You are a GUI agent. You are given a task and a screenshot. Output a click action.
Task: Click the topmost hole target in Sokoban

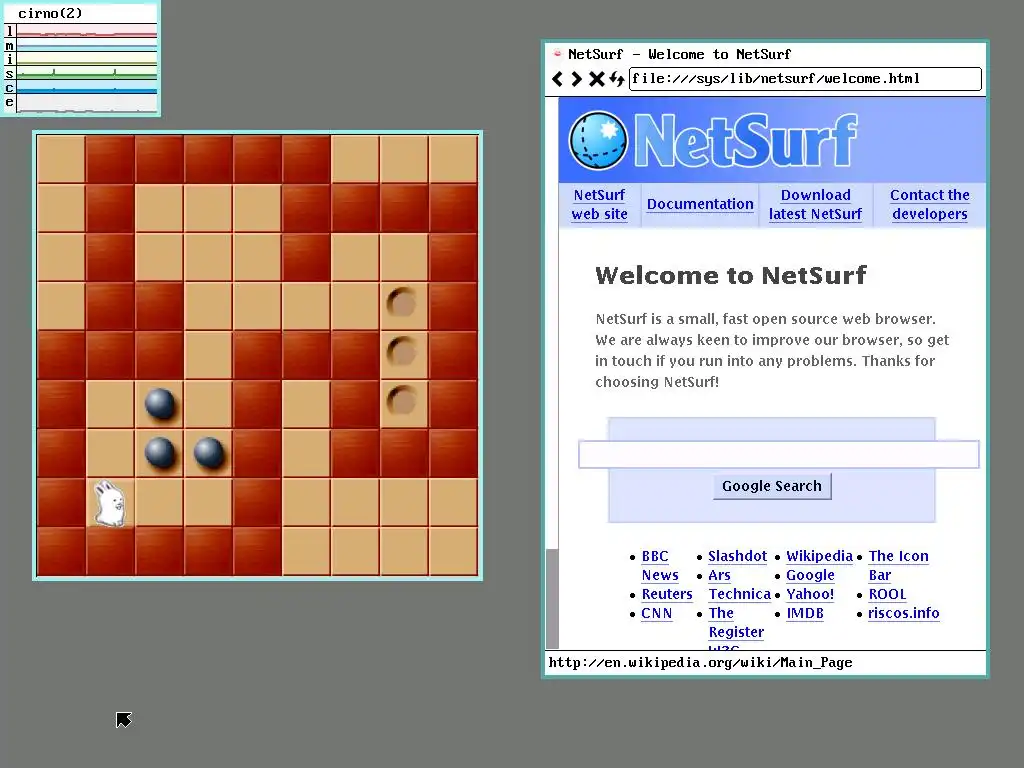pyautogui.click(x=402, y=303)
